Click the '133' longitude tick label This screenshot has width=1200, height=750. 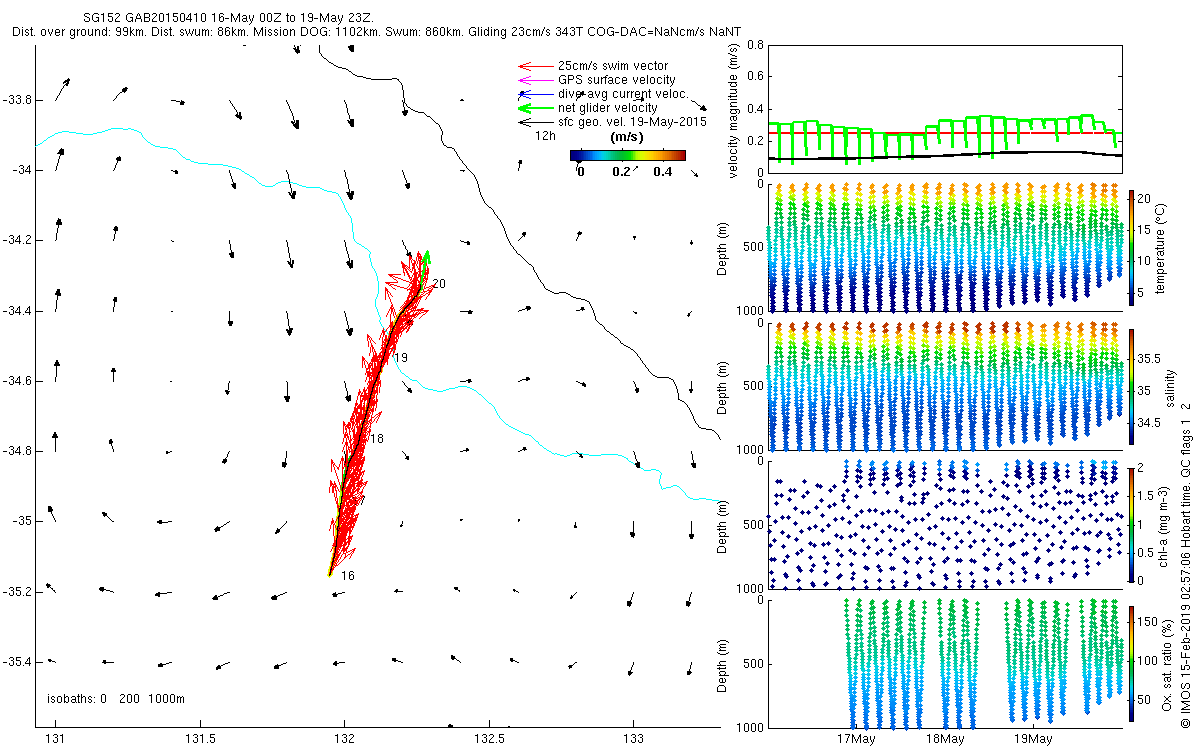click(x=634, y=739)
